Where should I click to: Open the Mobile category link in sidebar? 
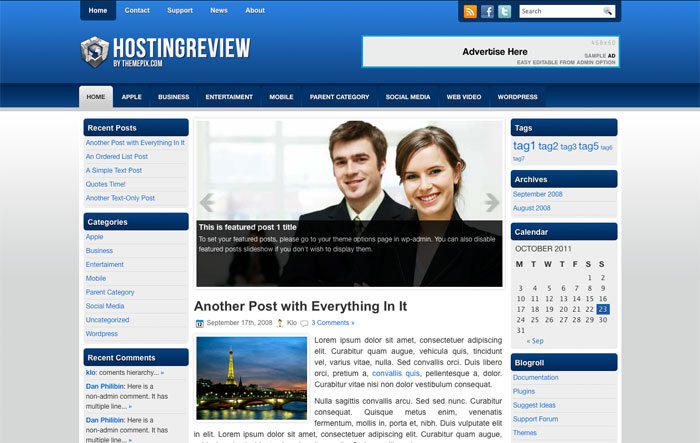[x=96, y=279]
